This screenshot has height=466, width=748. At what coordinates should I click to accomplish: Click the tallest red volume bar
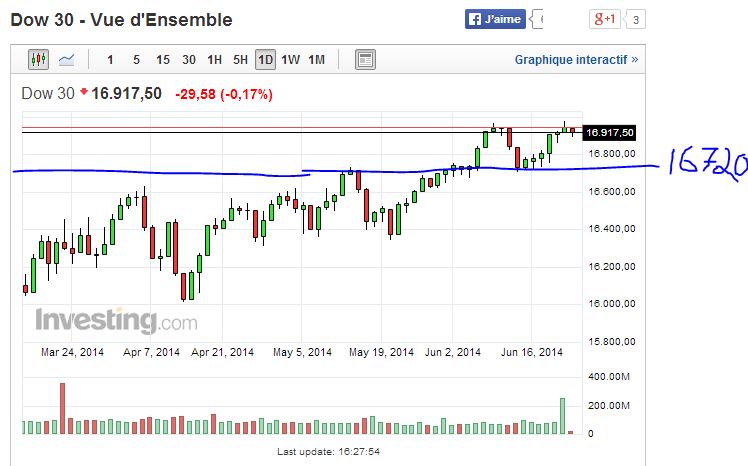[x=62, y=408]
